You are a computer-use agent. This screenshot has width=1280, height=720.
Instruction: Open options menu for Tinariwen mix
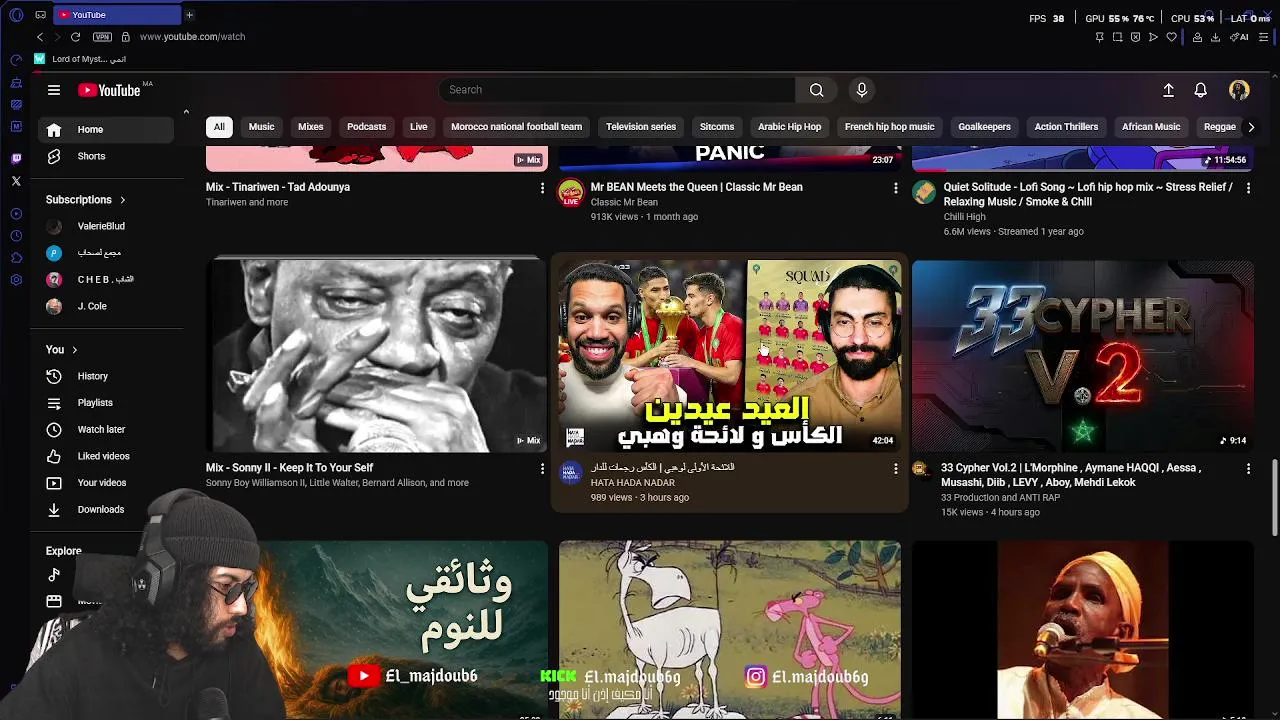tap(543, 188)
